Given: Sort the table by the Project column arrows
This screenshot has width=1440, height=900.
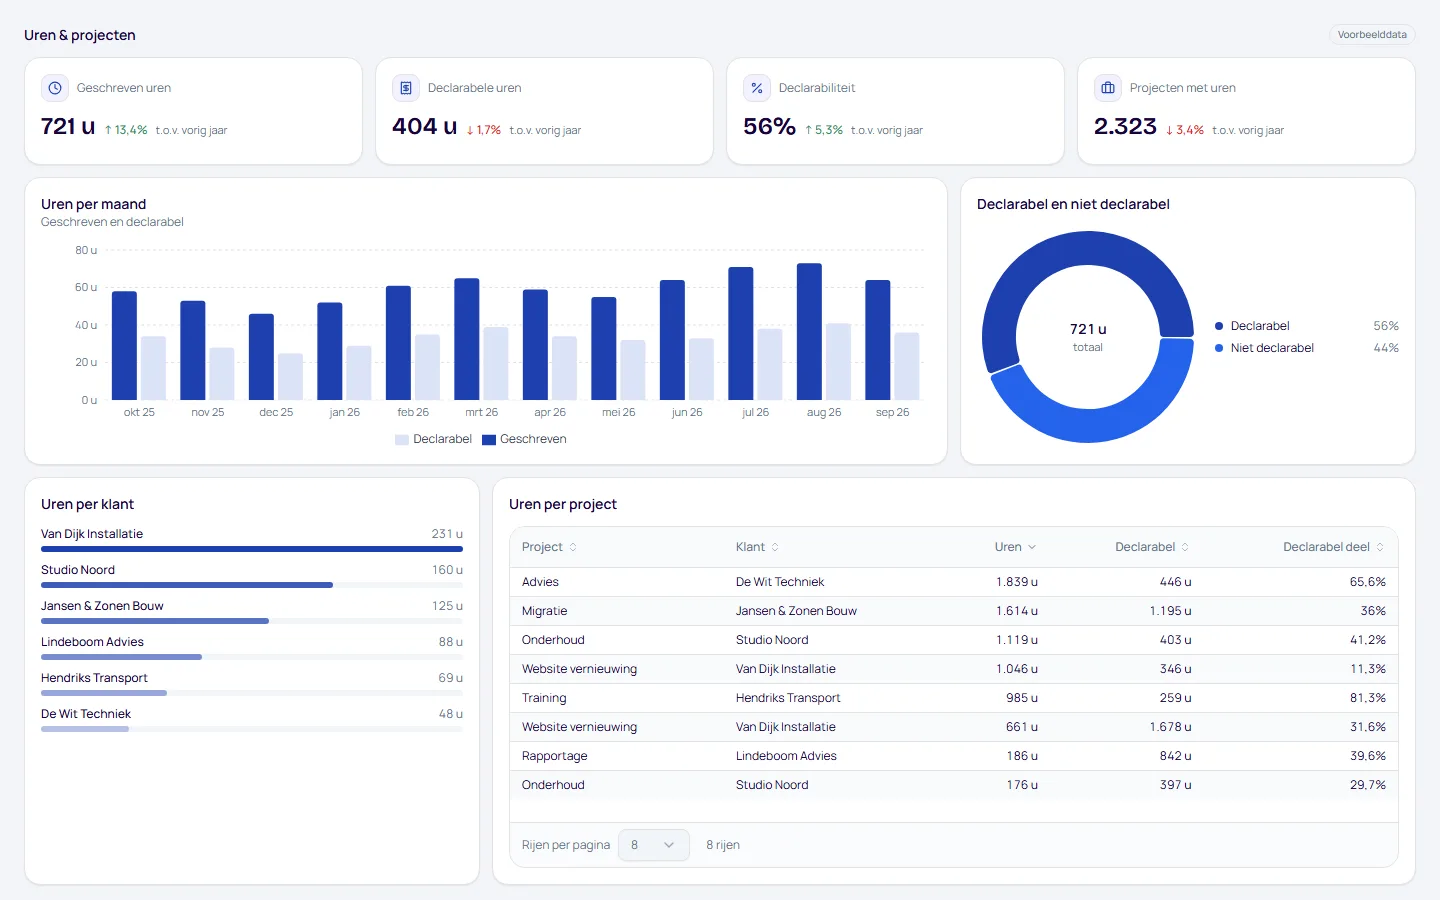Looking at the screenshot, I should tap(573, 547).
